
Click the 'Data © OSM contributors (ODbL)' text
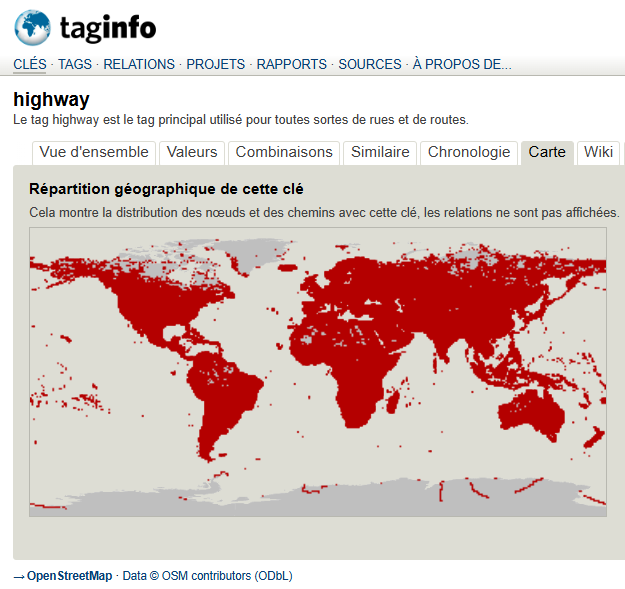[208, 576]
